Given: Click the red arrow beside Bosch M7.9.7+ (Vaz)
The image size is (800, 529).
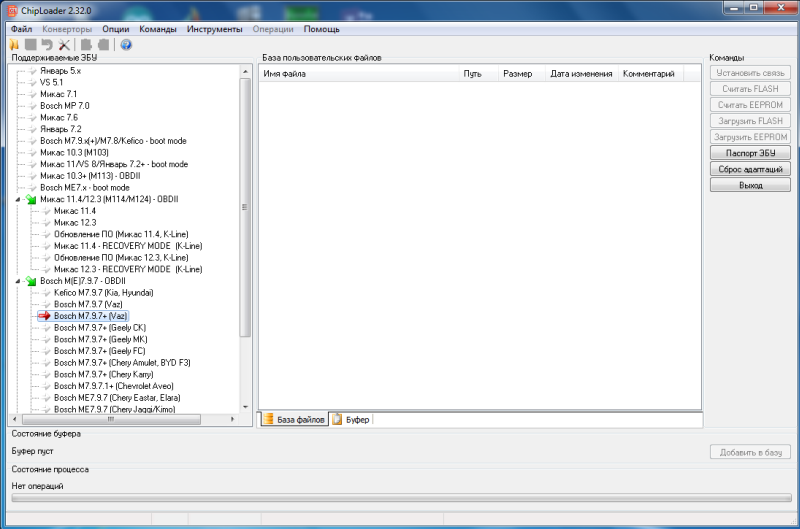Looking at the screenshot, I should click(44, 316).
